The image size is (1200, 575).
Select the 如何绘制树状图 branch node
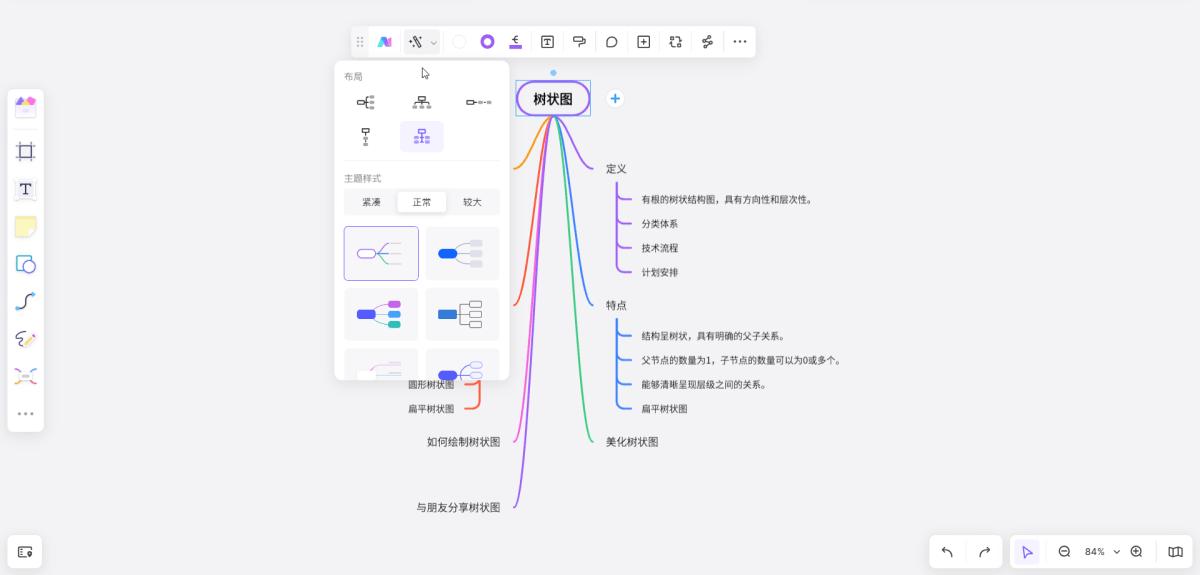[463, 441]
